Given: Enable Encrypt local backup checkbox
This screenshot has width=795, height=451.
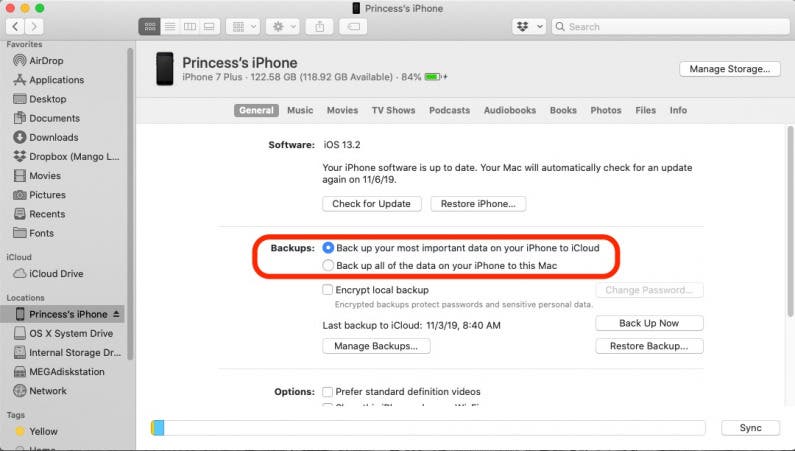Looking at the screenshot, I should coord(328,289).
